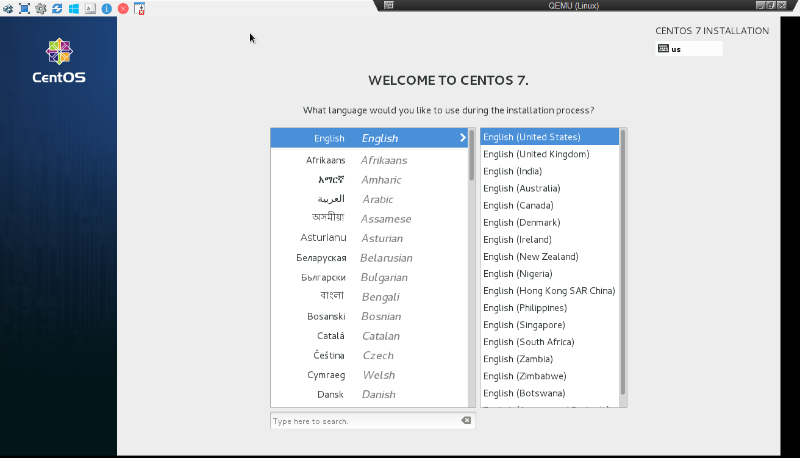The image size is (800, 458).
Task: Click the CentOS logo in the sidebar
Action: (59, 60)
